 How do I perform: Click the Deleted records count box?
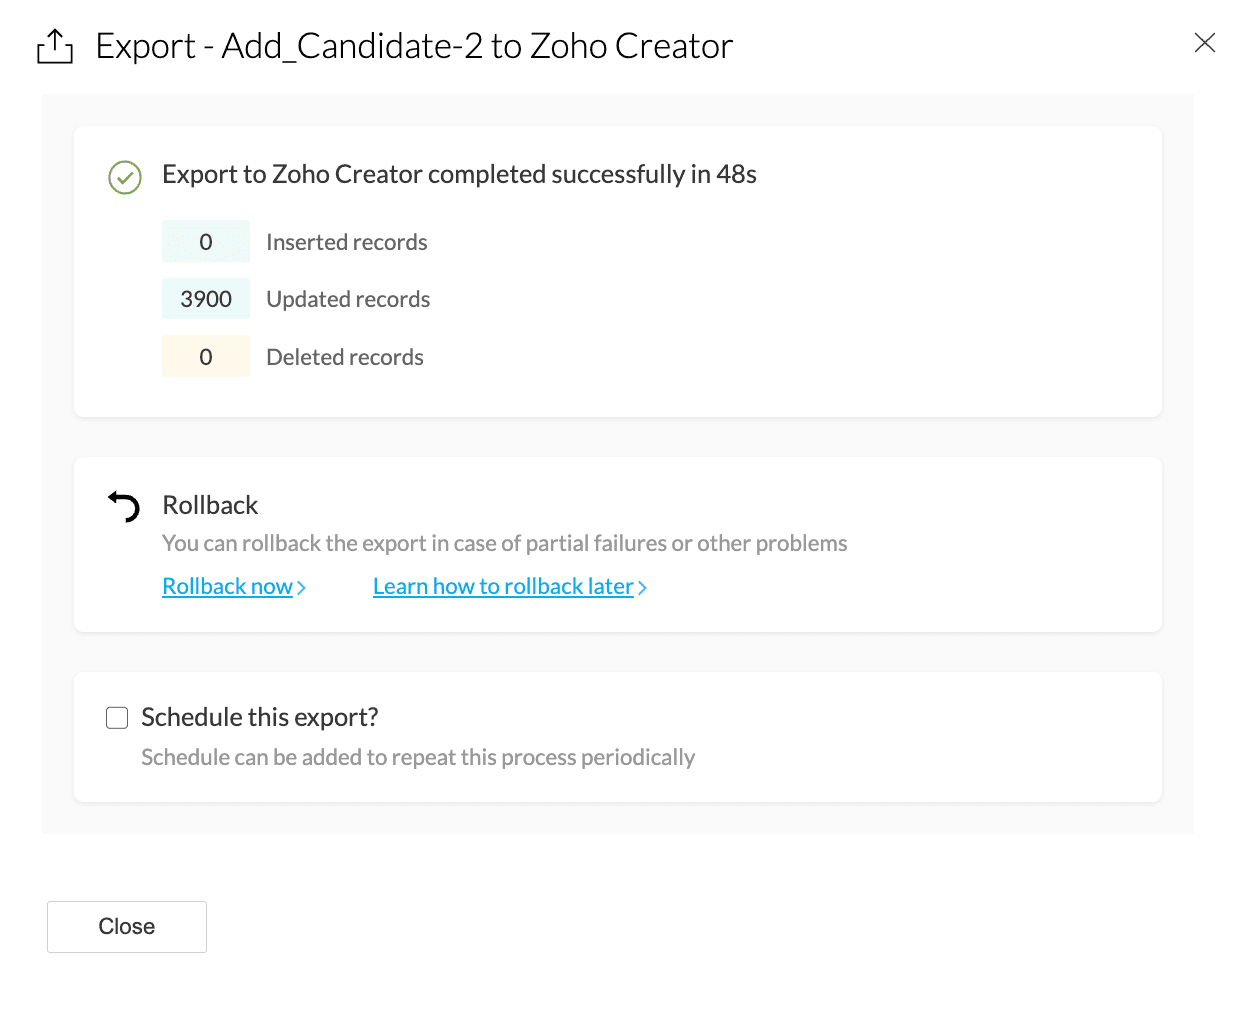[206, 357]
